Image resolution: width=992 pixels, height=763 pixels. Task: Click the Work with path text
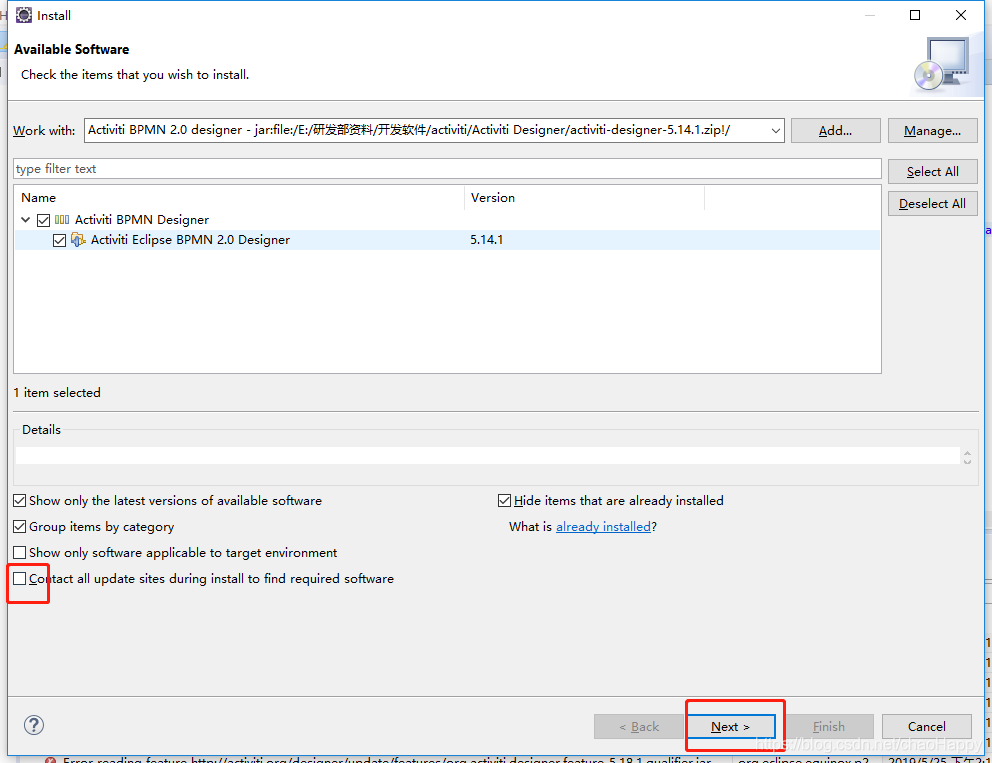pyautogui.click(x=409, y=130)
